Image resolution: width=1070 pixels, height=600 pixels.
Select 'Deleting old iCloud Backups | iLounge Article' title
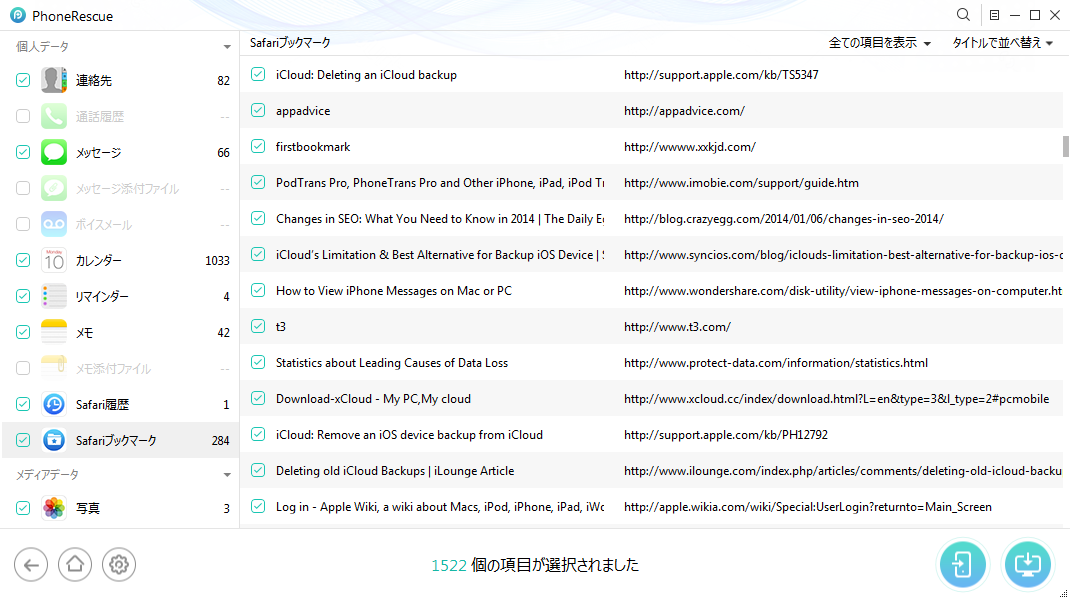tap(395, 471)
